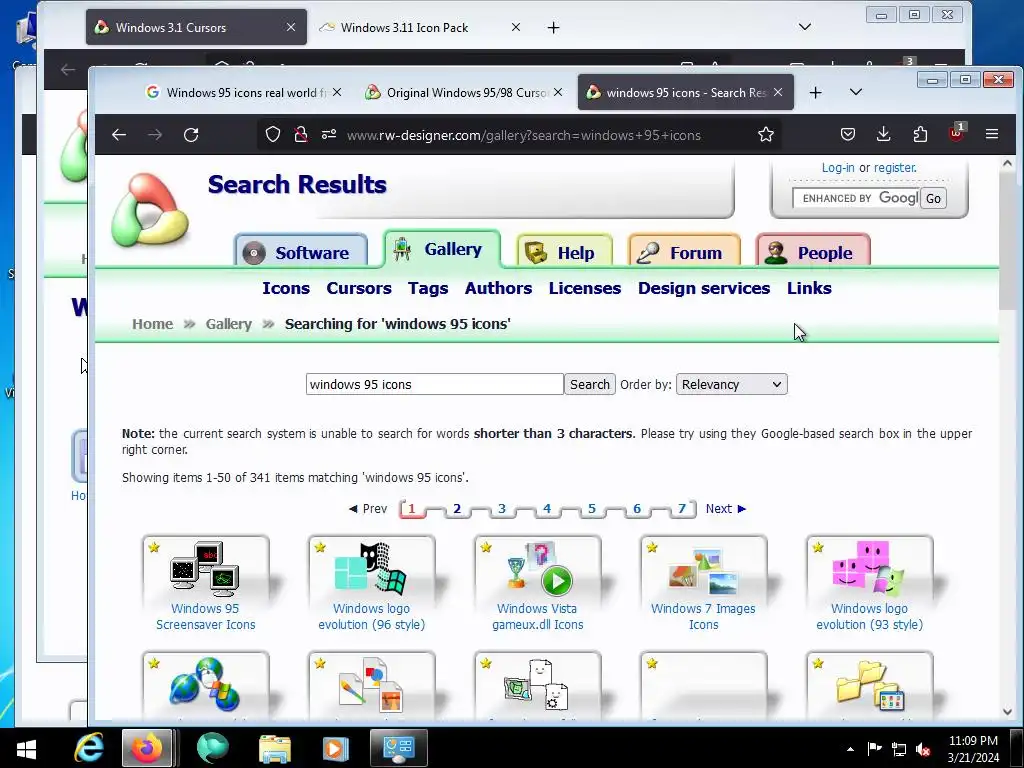Click the muted volume tray icon
The image size is (1024, 768).
pyautogui.click(x=923, y=750)
